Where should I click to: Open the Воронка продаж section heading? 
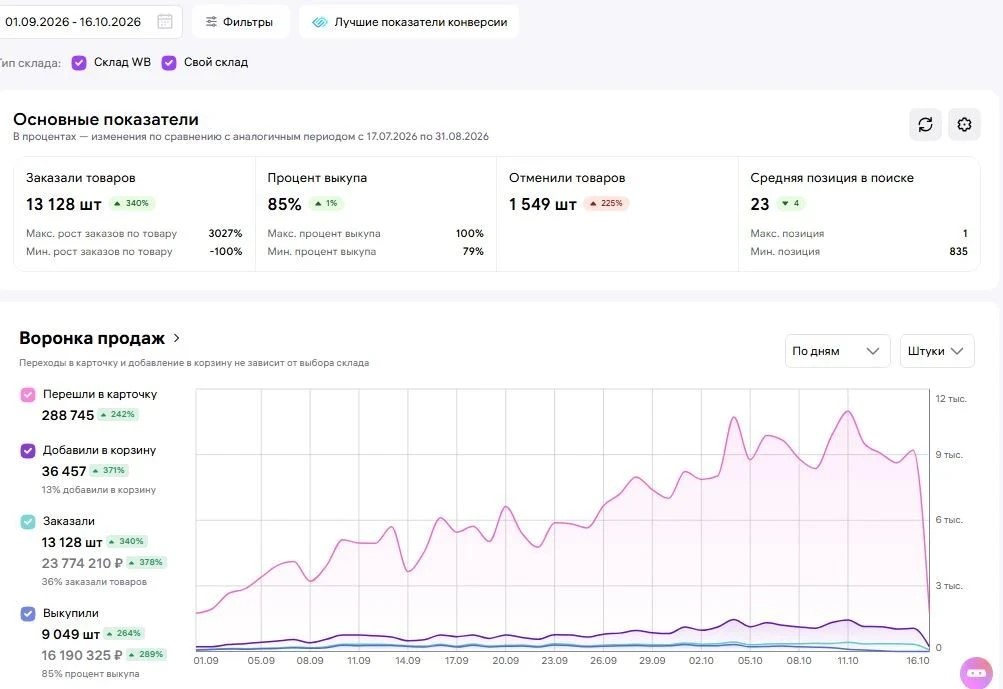[x=92, y=338]
